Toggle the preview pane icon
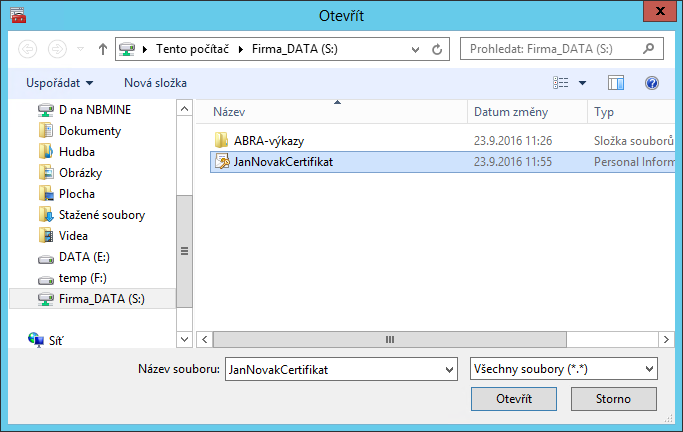Viewport: 683px width, 432px height. pyautogui.click(x=616, y=83)
